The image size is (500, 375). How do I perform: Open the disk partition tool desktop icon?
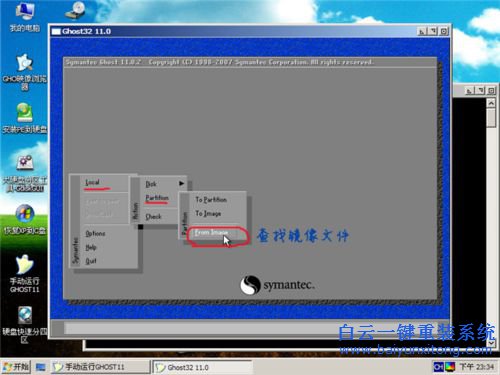click(x=24, y=173)
